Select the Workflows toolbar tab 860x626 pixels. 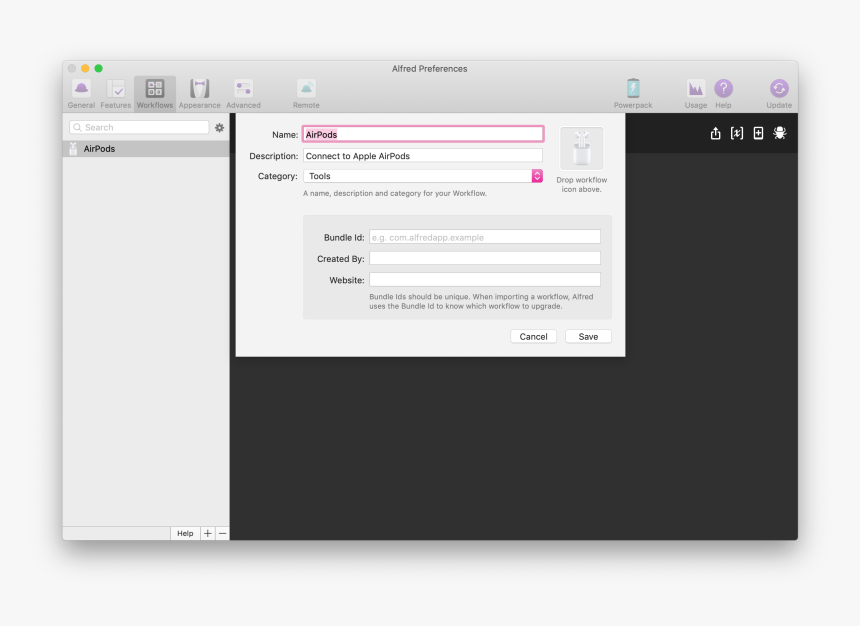click(x=155, y=94)
